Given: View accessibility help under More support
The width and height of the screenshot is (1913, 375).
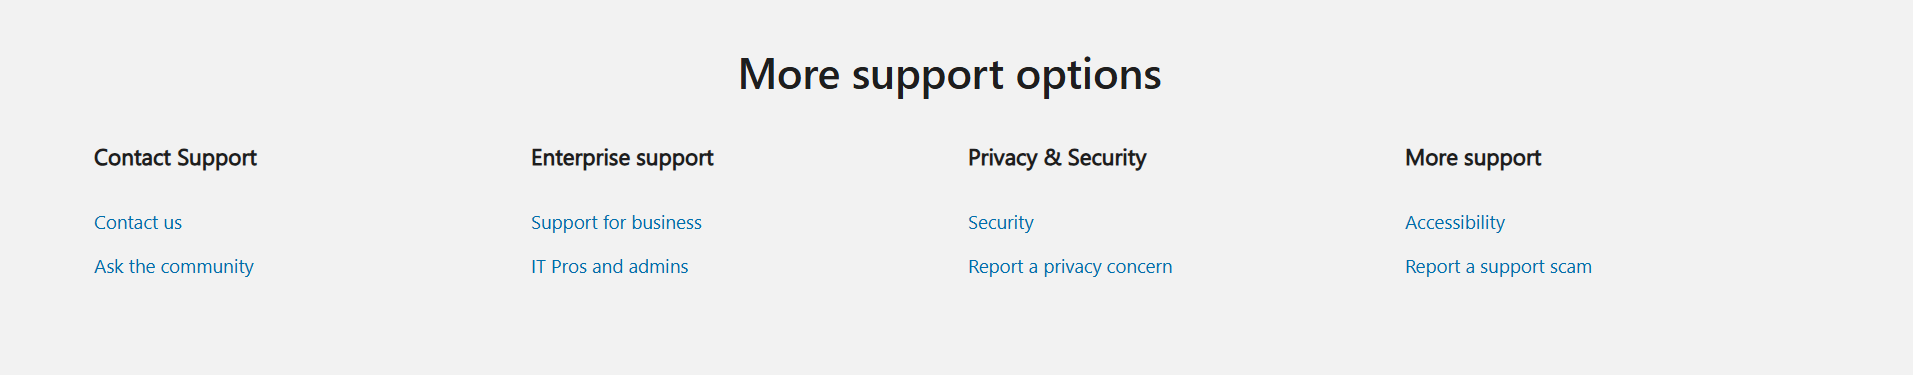Looking at the screenshot, I should pos(1454,223).
